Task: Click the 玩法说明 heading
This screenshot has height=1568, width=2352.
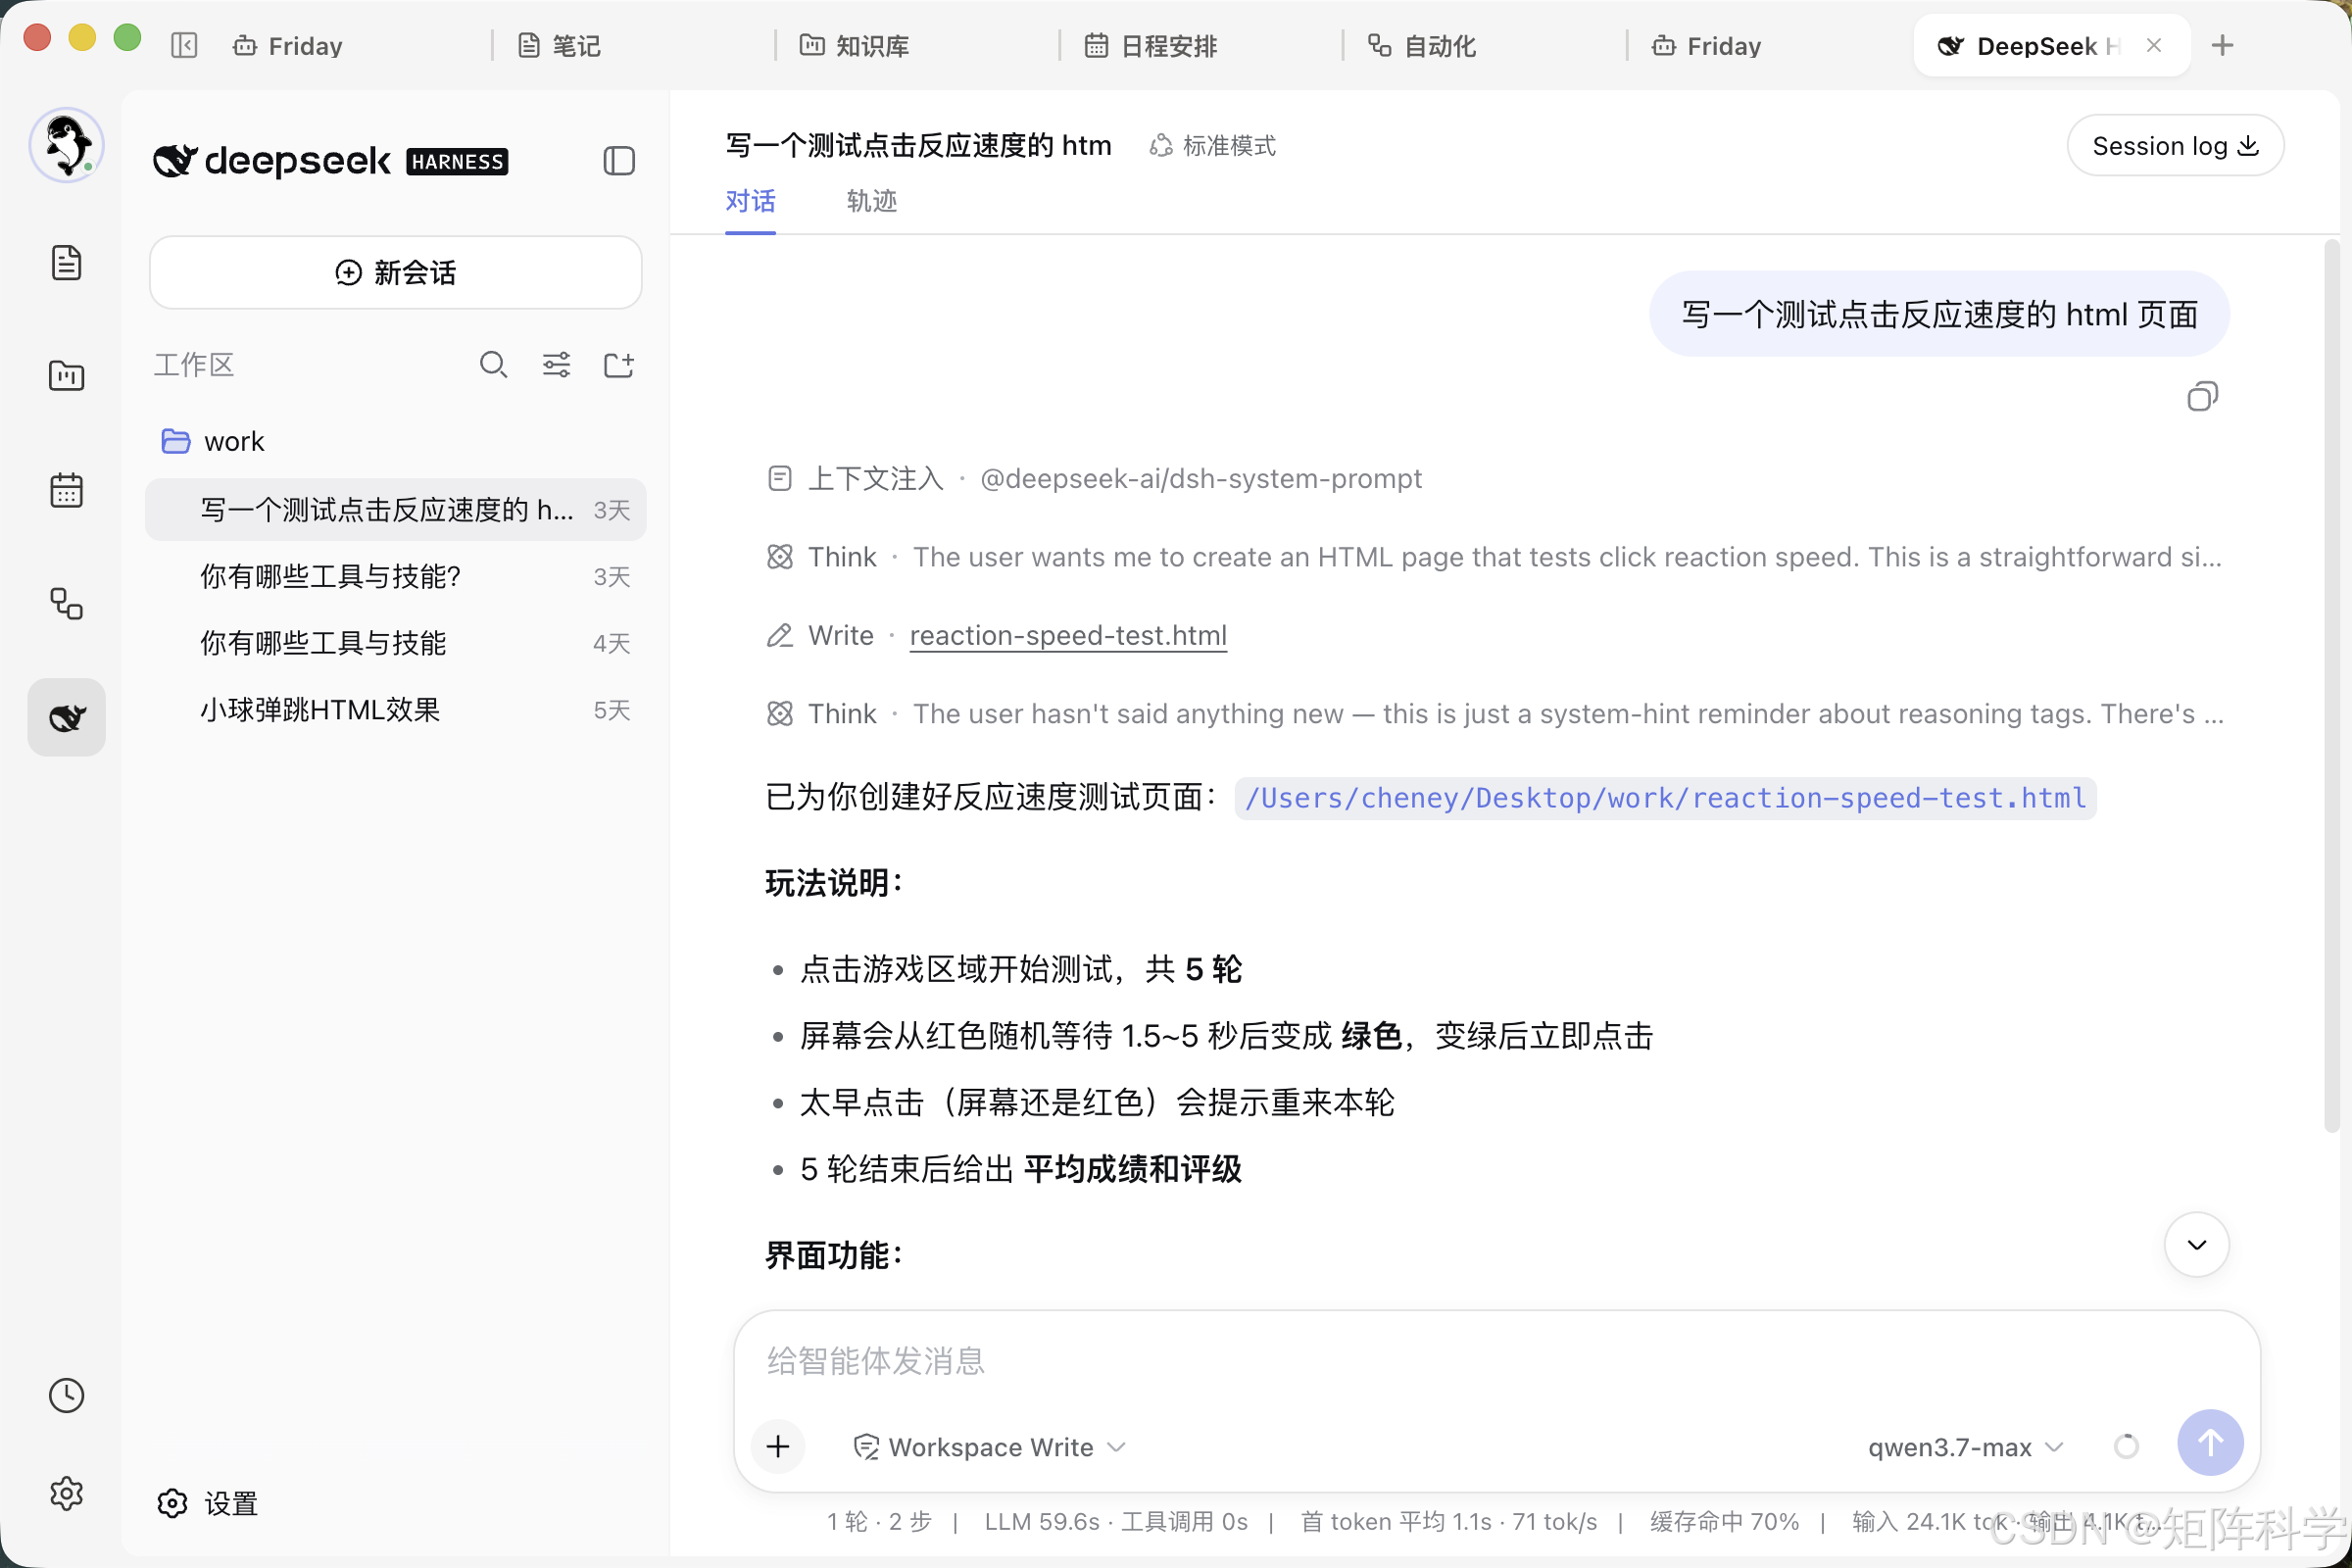Action: click(x=834, y=883)
